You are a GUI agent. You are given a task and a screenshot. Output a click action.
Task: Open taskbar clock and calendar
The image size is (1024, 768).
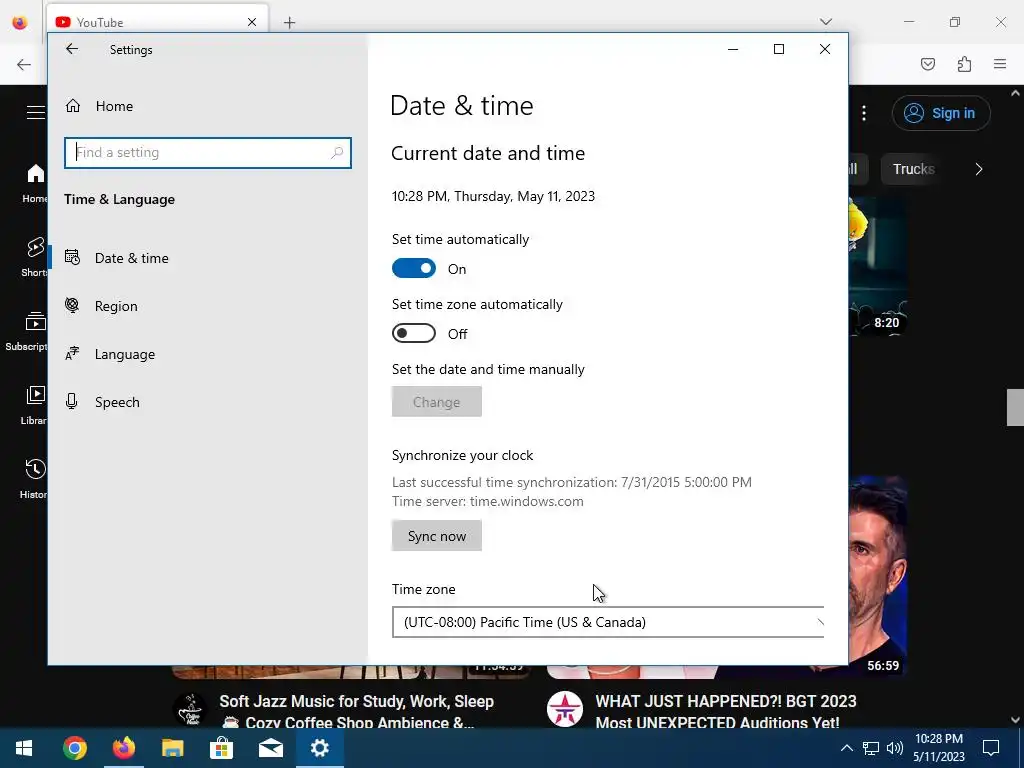click(x=939, y=748)
